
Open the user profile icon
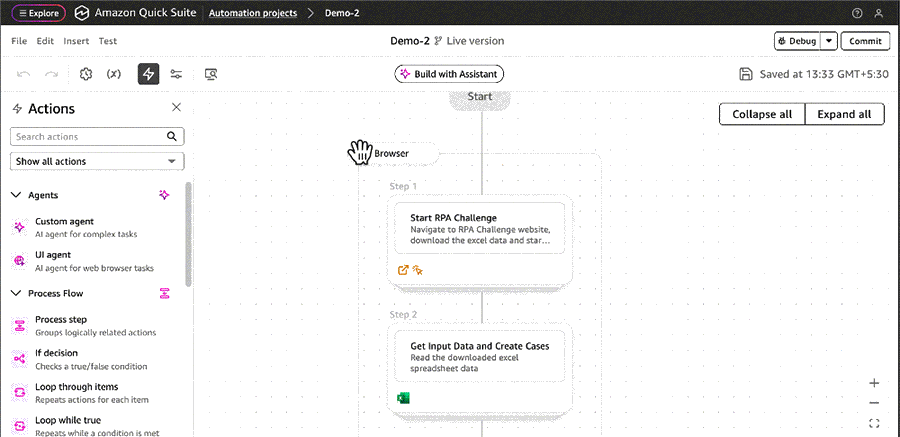point(879,13)
